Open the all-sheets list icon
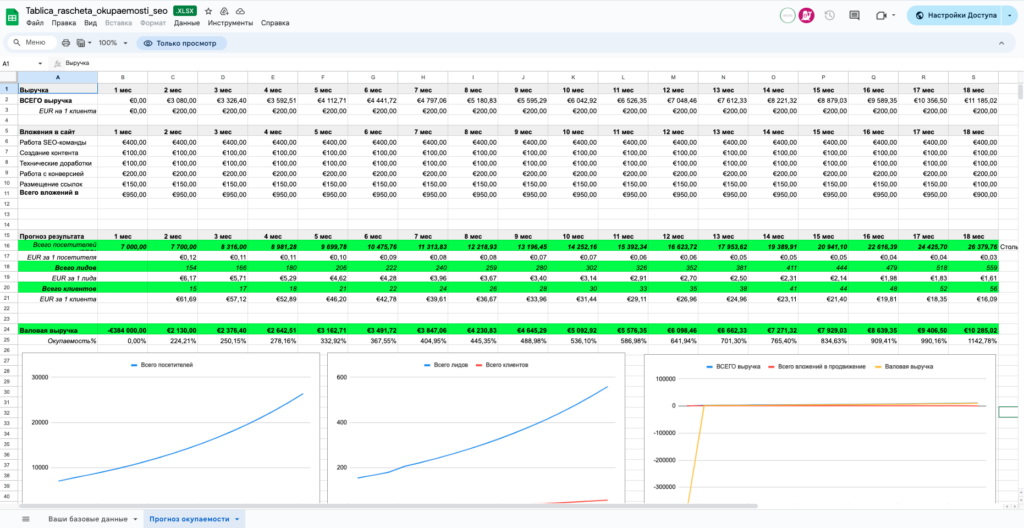This screenshot has width=1024, height=528. pos(25,519)
